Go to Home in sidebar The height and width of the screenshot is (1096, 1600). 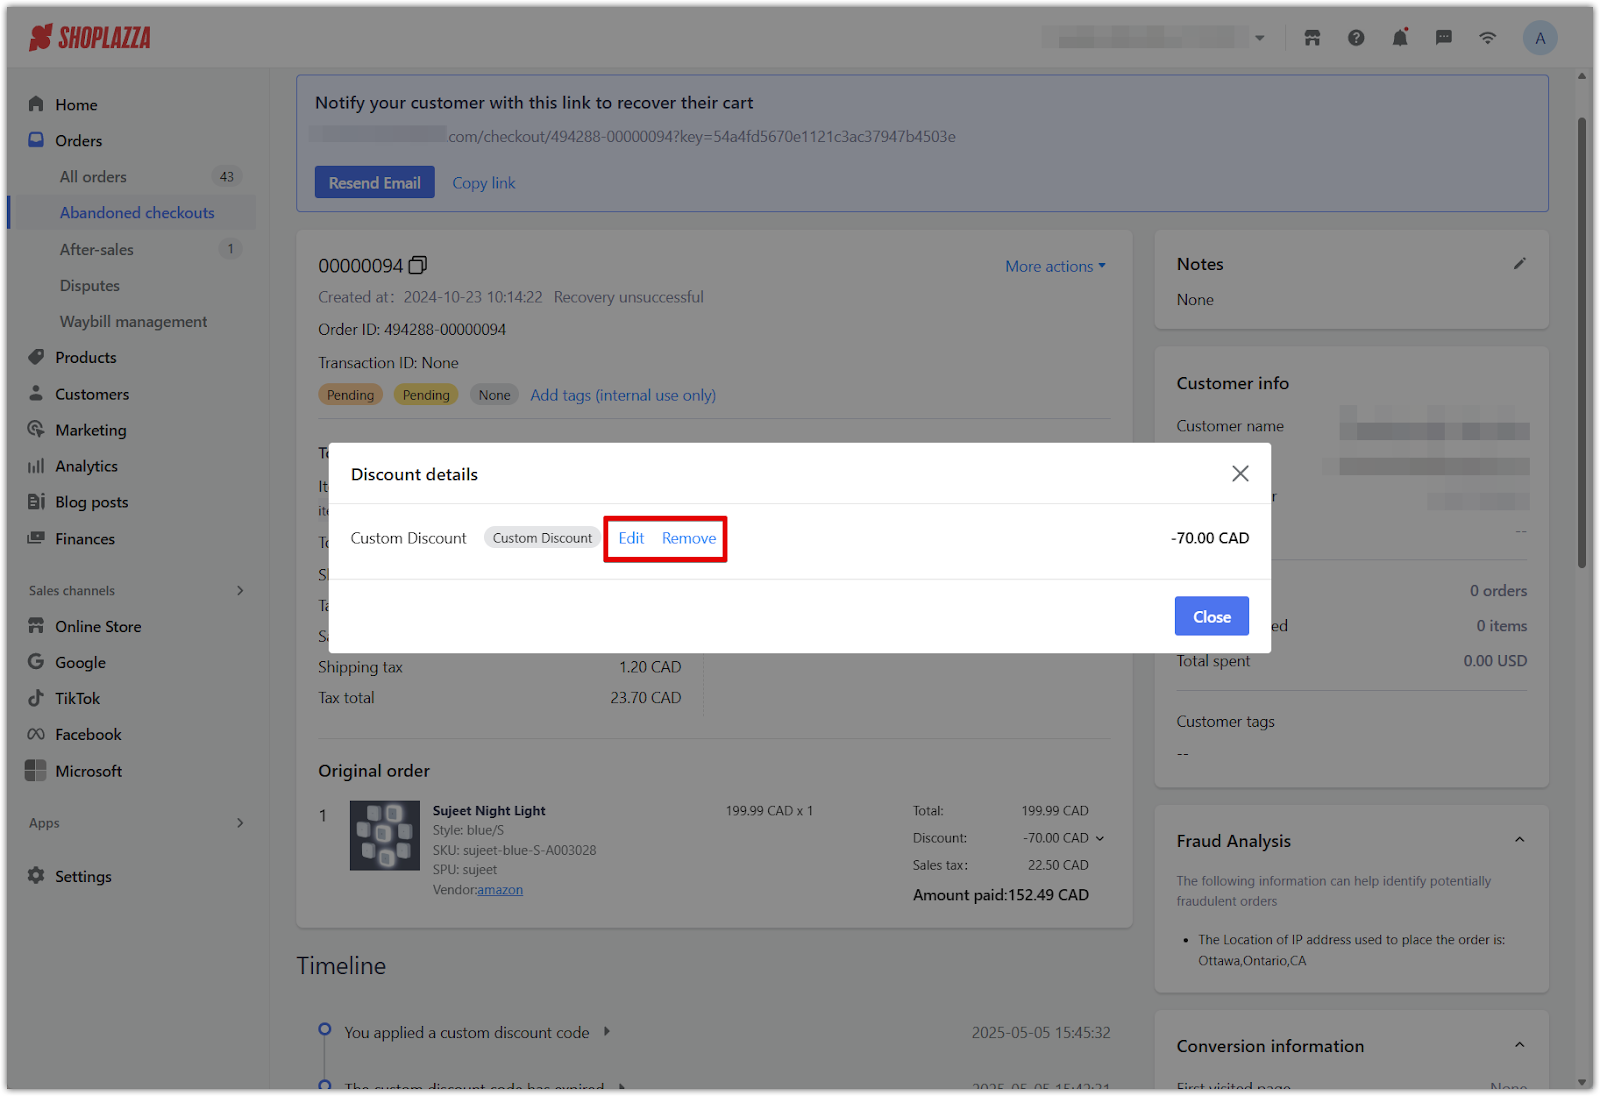point(76,105)
